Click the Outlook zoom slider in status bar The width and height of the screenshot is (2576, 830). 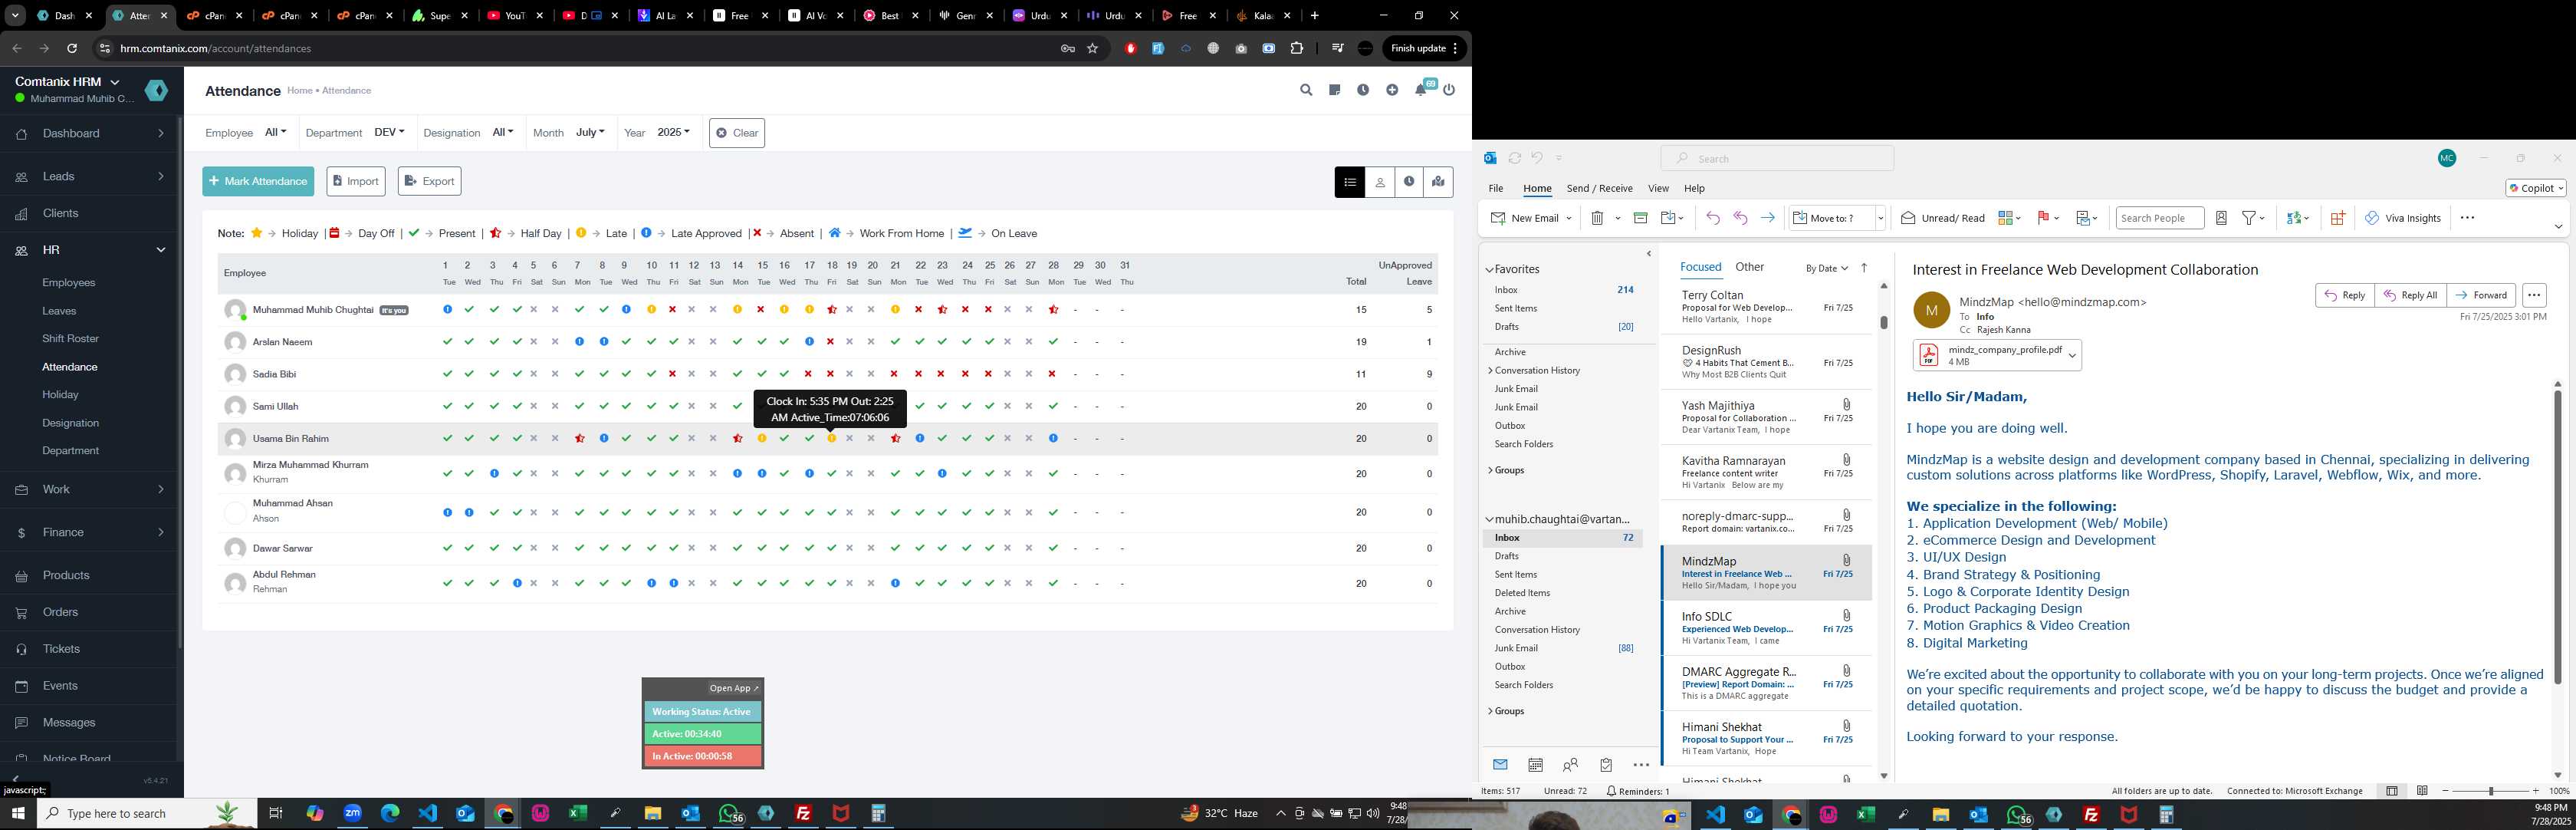click(x=2490, y=791)
